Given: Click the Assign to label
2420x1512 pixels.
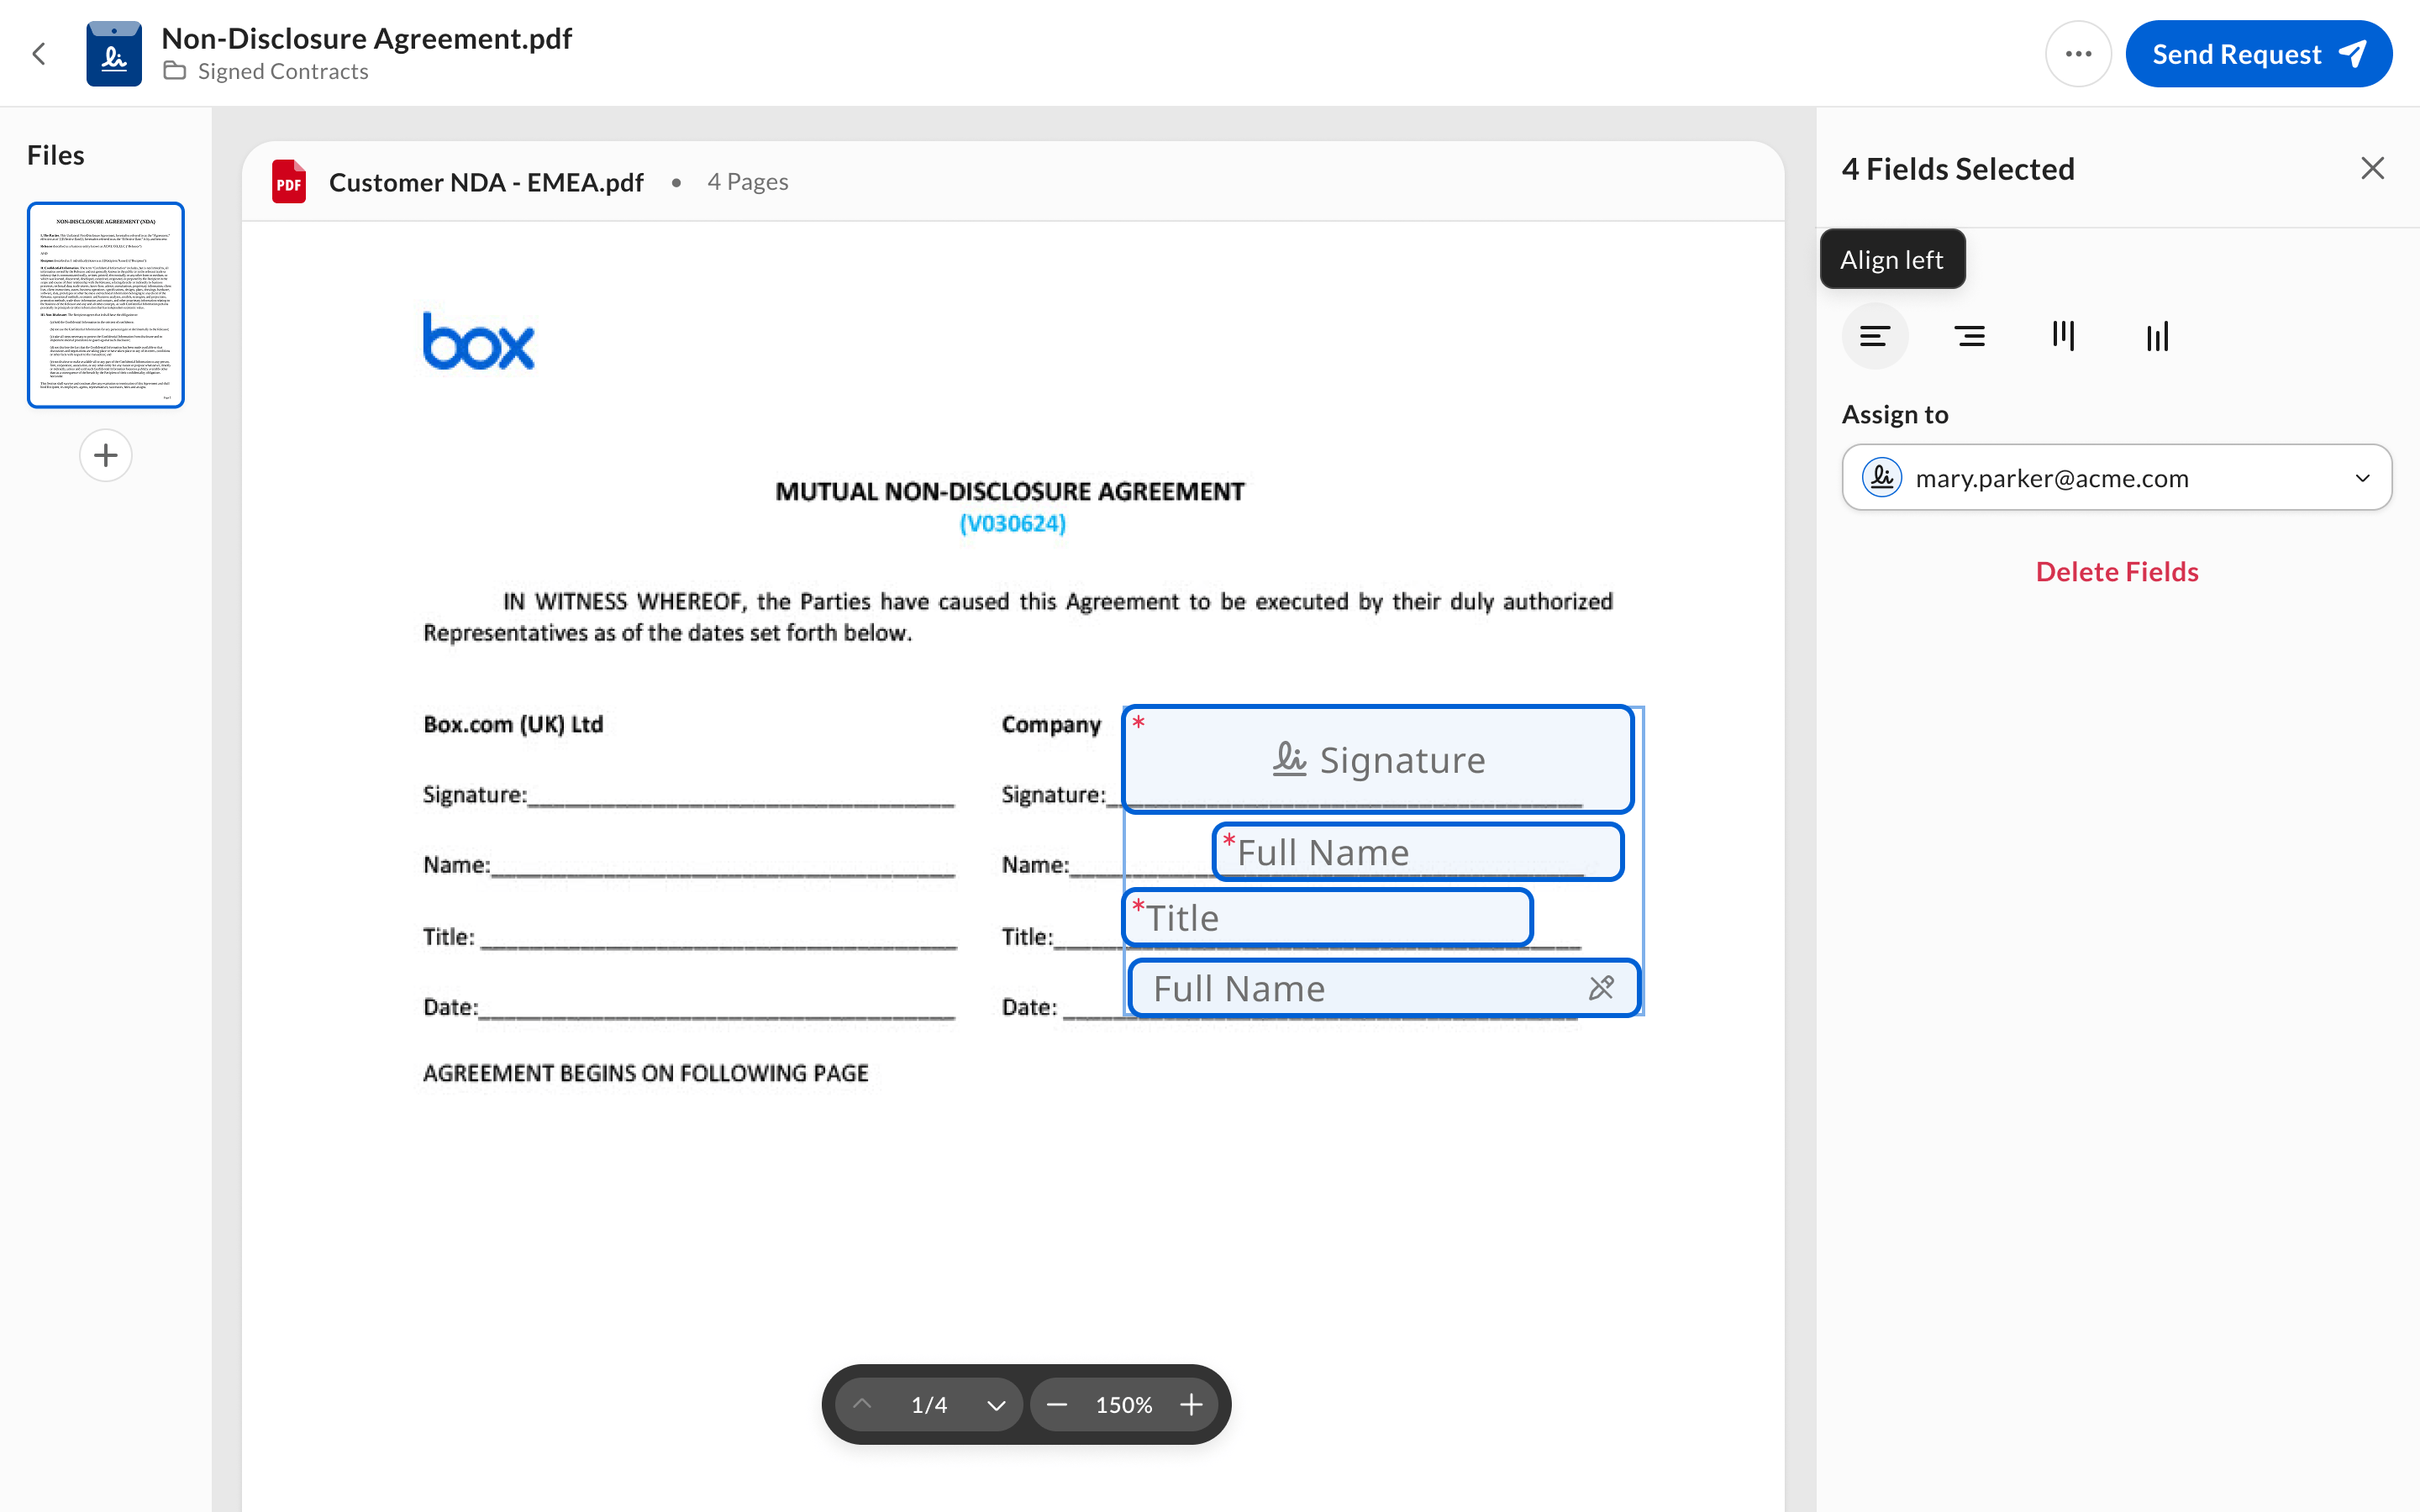Looking at the screenshot, I should (1895, 414).
